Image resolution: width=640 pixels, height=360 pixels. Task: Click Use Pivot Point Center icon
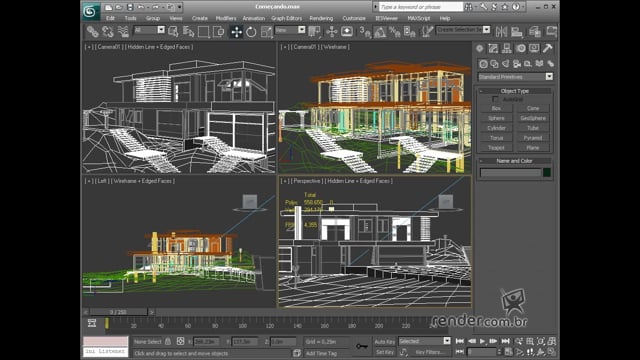click(x=314, y=31)
